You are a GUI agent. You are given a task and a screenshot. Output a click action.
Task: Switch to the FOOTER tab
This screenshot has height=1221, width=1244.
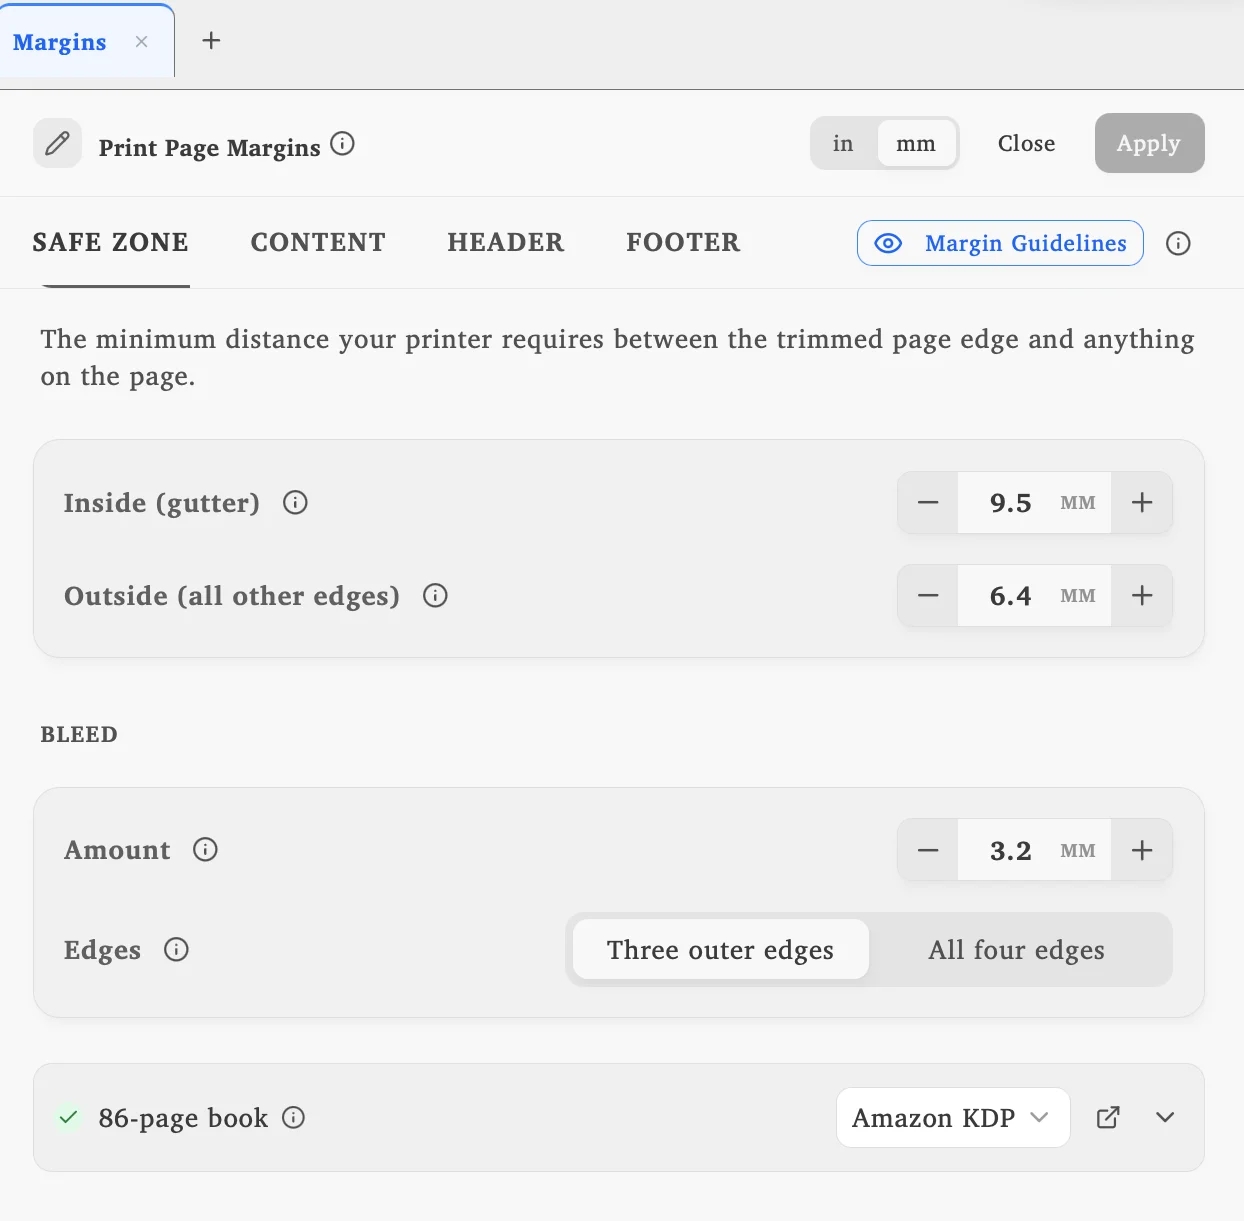click(683, 242)
